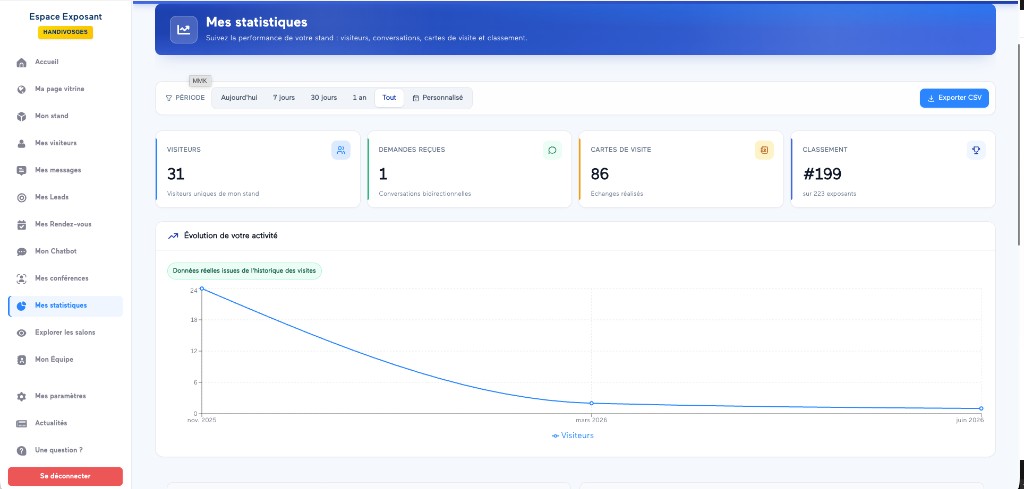Click the Se déconnecter button

[x=65, y=476]
